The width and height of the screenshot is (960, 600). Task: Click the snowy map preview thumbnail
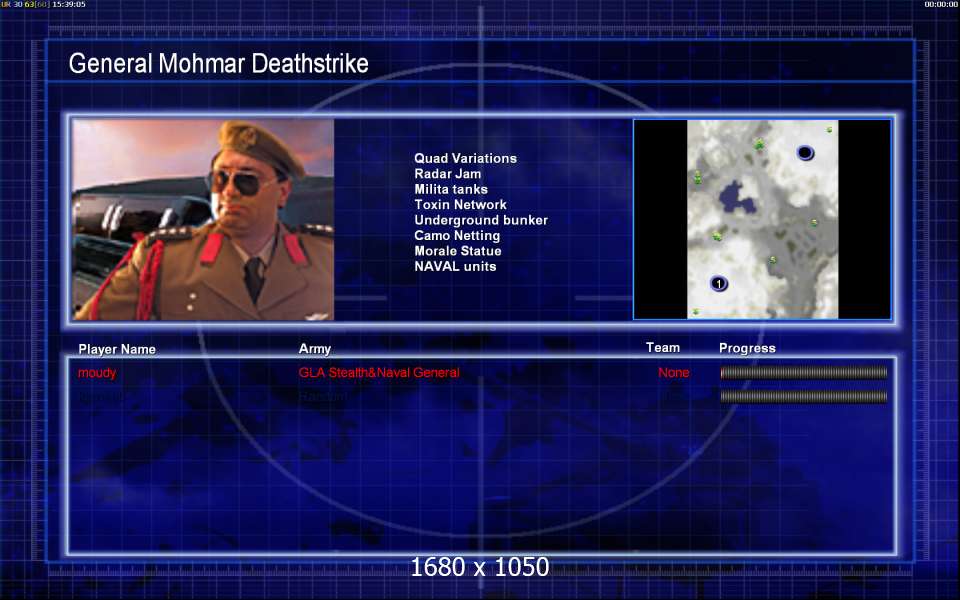coord(762,219)
